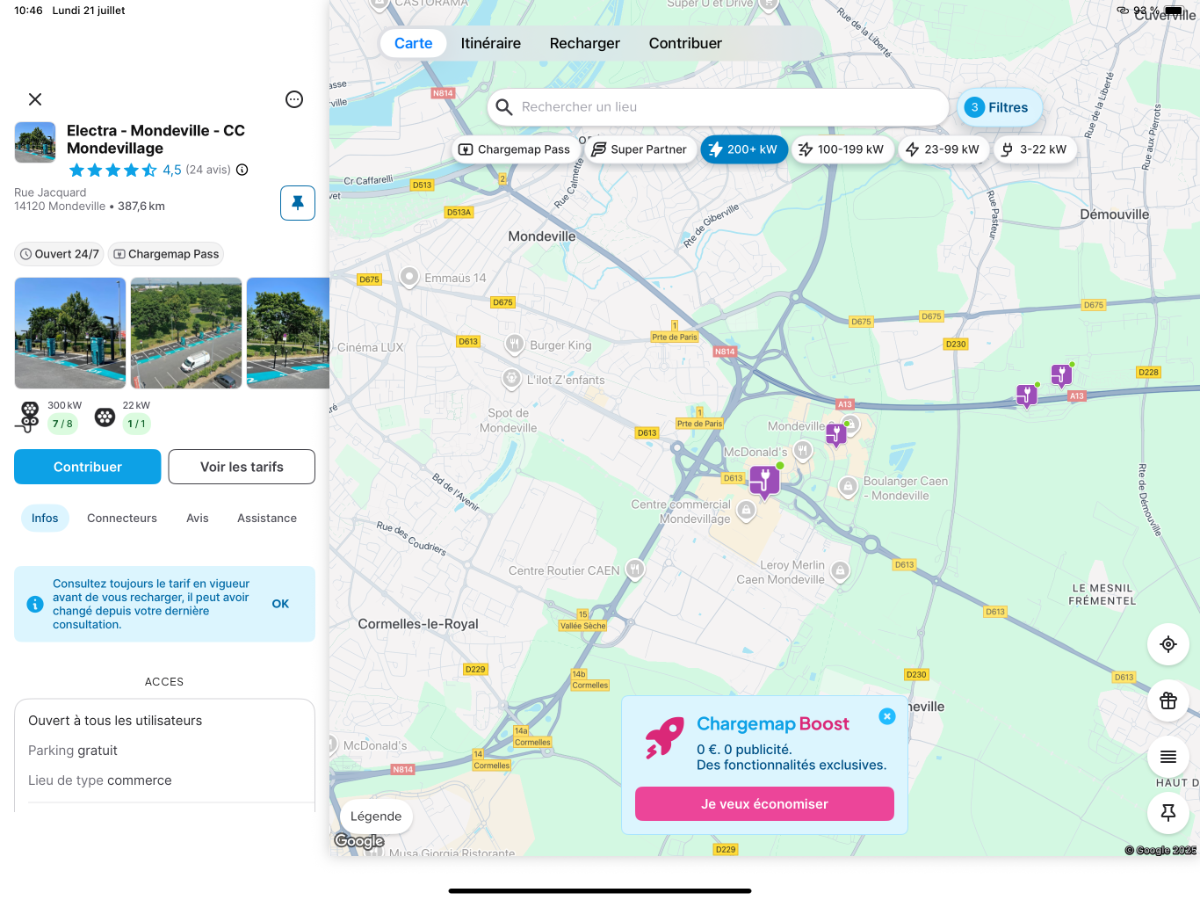
Task: Tap the Chargemap Pass badge under the address
Action: 165,254
